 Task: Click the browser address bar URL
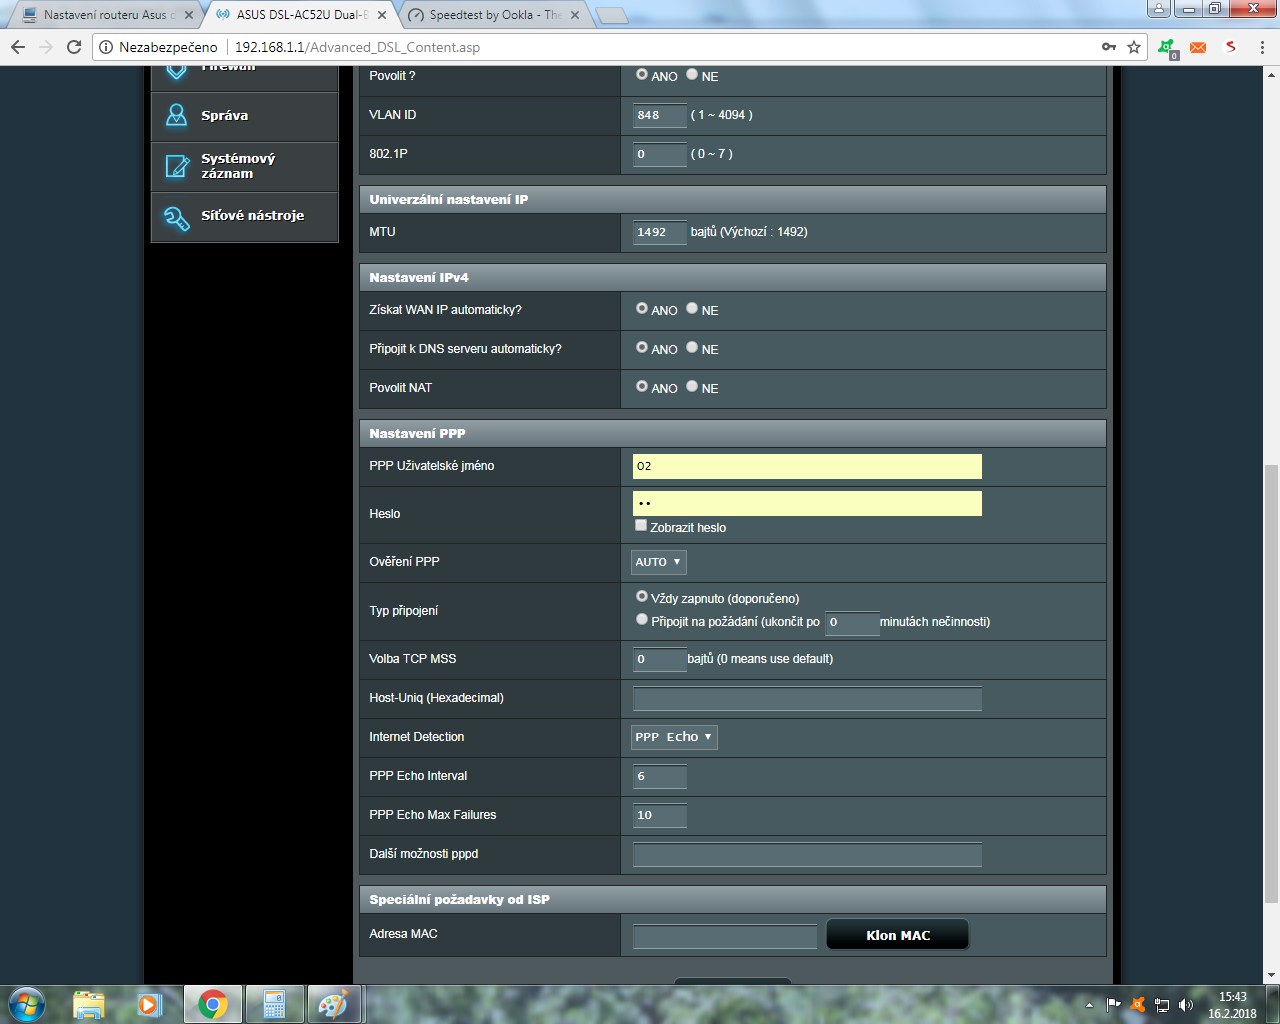tap(357, 47)
